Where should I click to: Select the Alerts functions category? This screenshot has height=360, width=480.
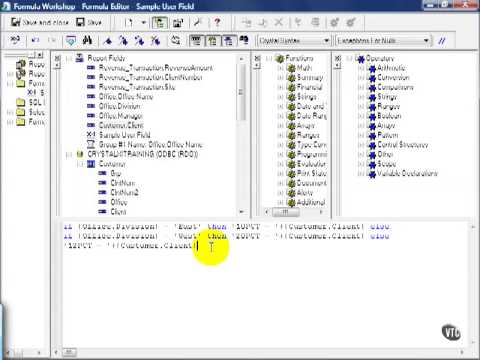coord(305,193)
